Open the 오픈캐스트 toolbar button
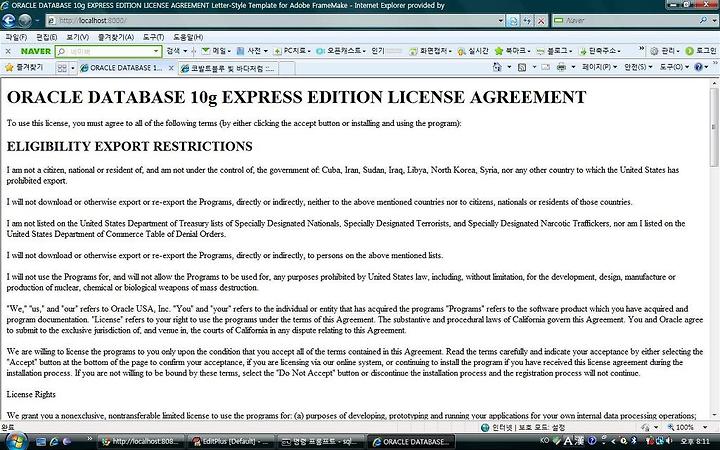Viewport: 720px width, 450px height. pyautogui.click(x=341, y=51)
